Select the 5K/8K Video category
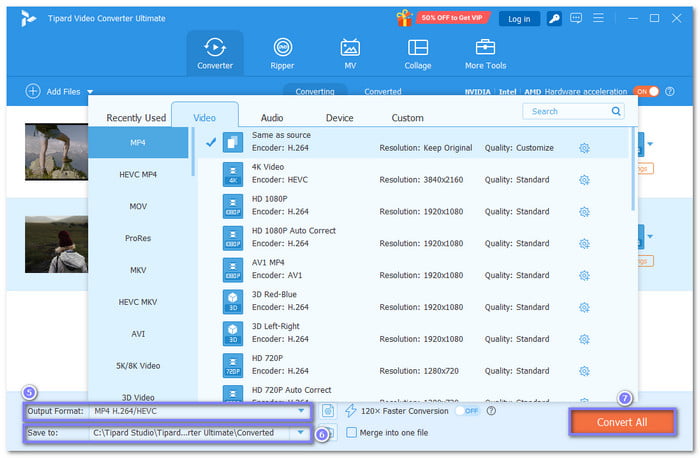Screen dimensions: 700x458 138,366
